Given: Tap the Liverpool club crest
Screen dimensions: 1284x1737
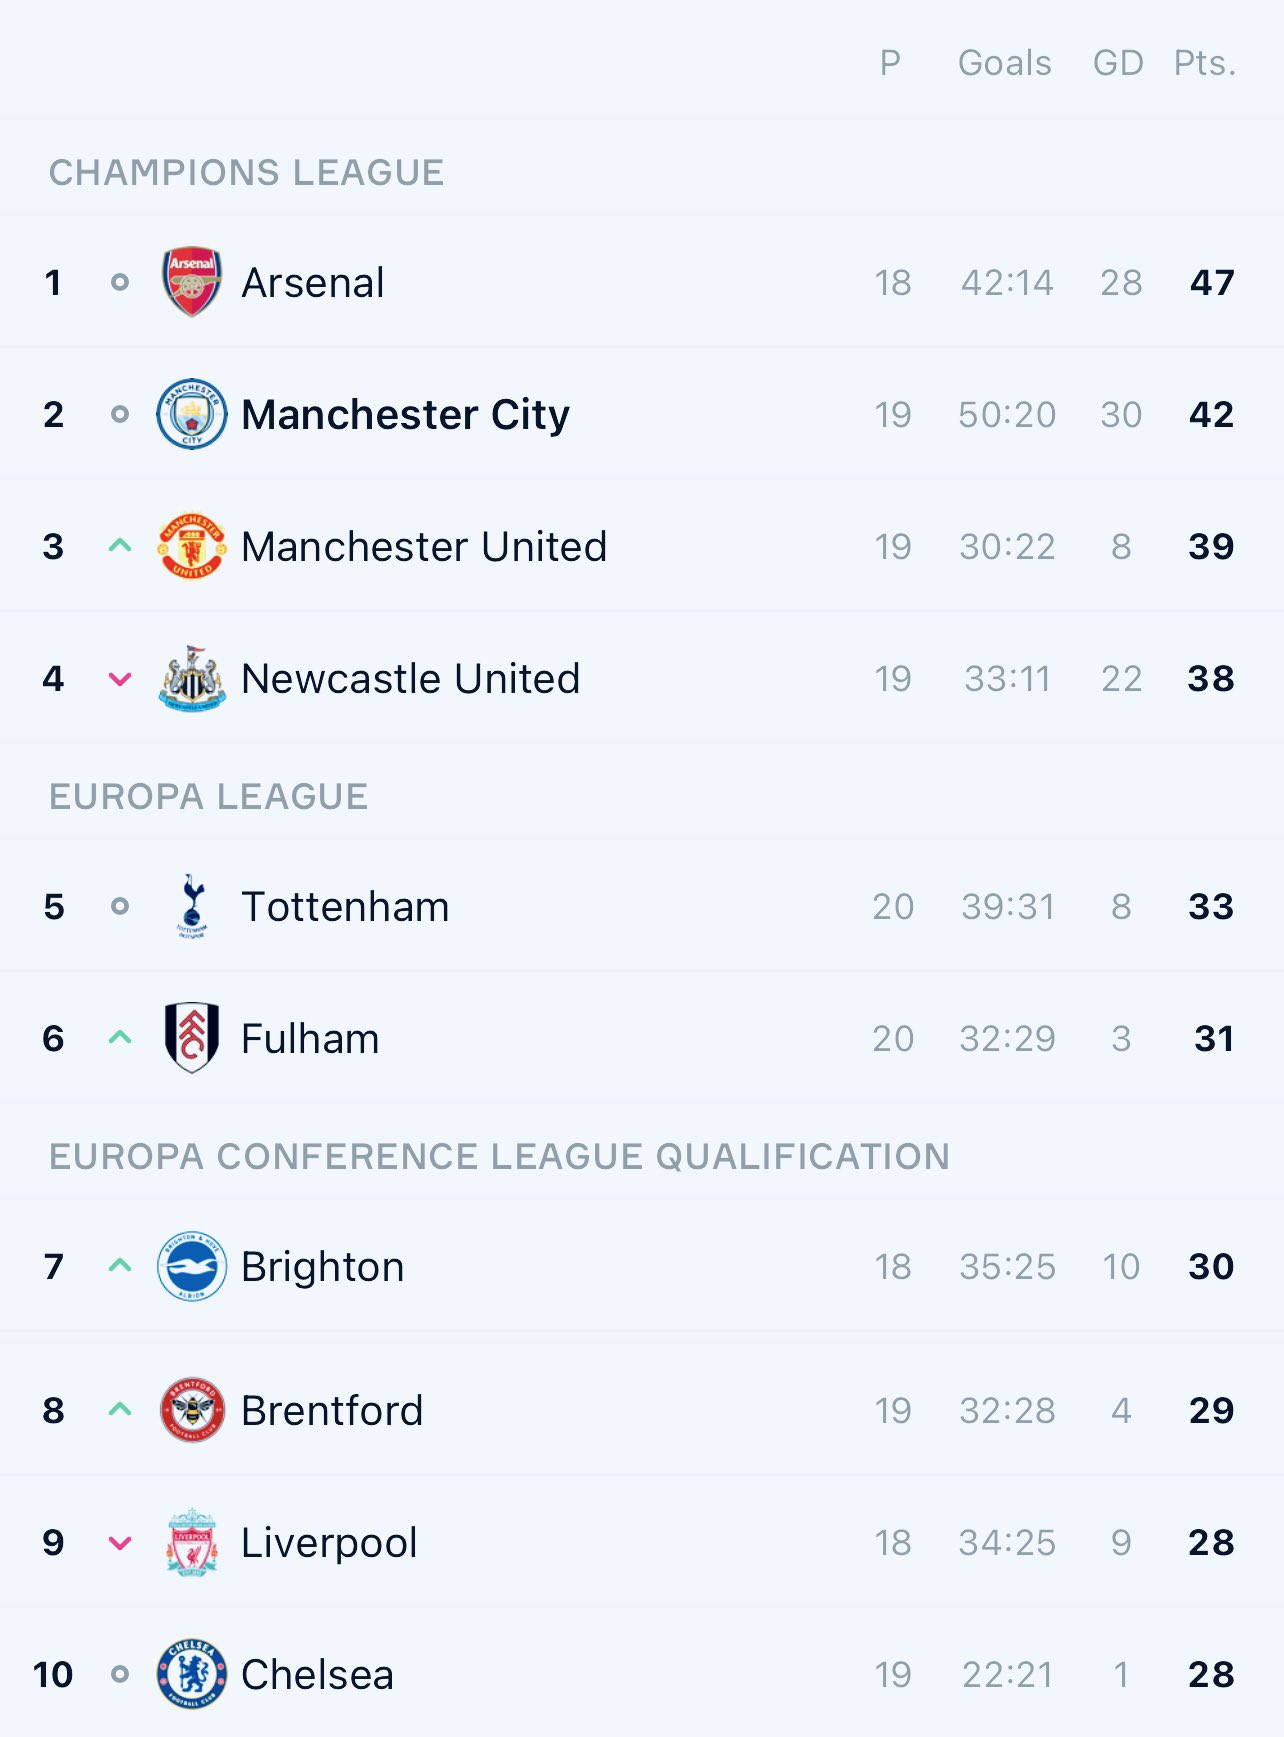Looking at the screenshot, I should [192, 1542].
